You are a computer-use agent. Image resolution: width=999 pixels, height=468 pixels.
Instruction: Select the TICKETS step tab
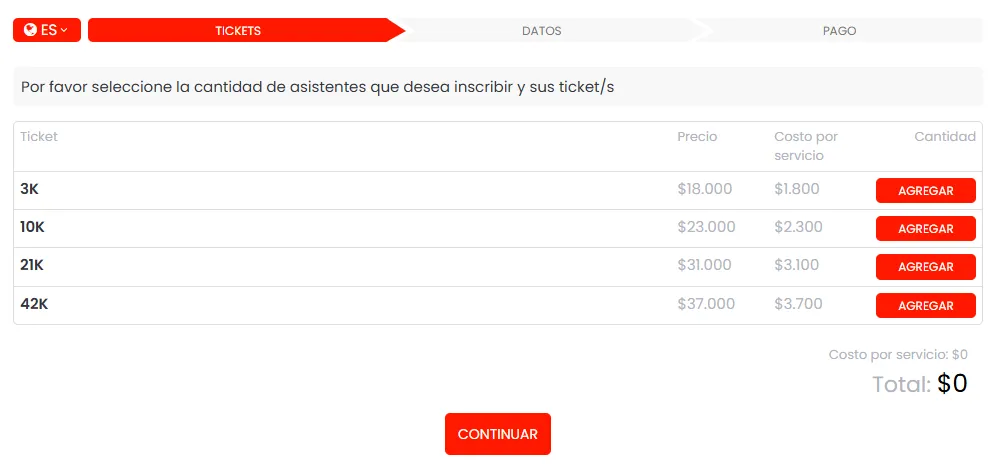click(x=238, y=30)
